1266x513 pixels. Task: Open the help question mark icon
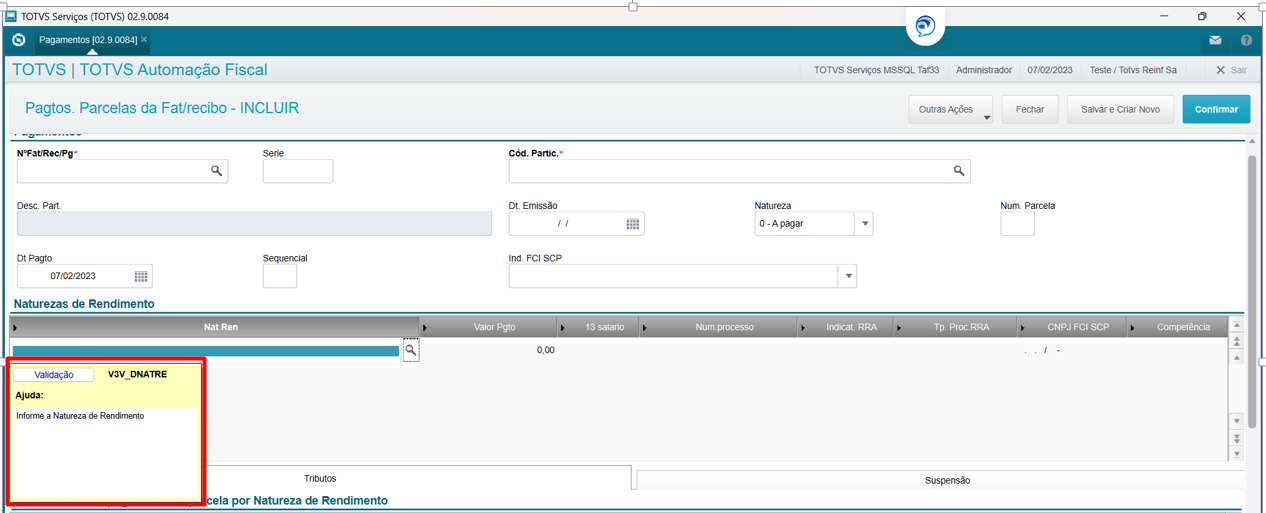(x=1246, y=41)
